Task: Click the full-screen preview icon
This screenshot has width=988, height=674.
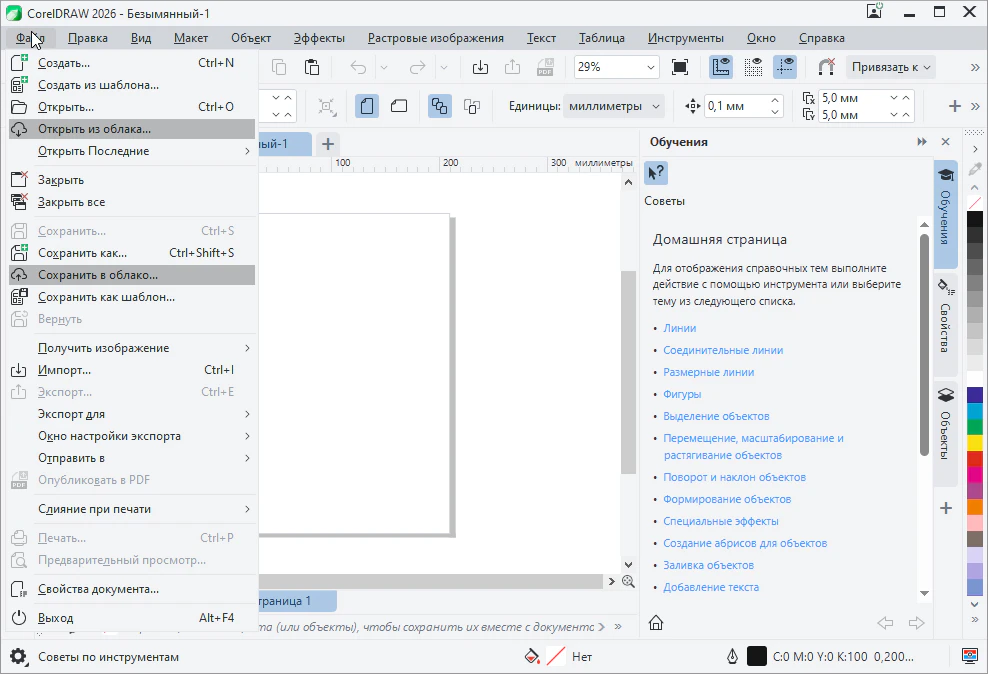Action: coord(680,67)
